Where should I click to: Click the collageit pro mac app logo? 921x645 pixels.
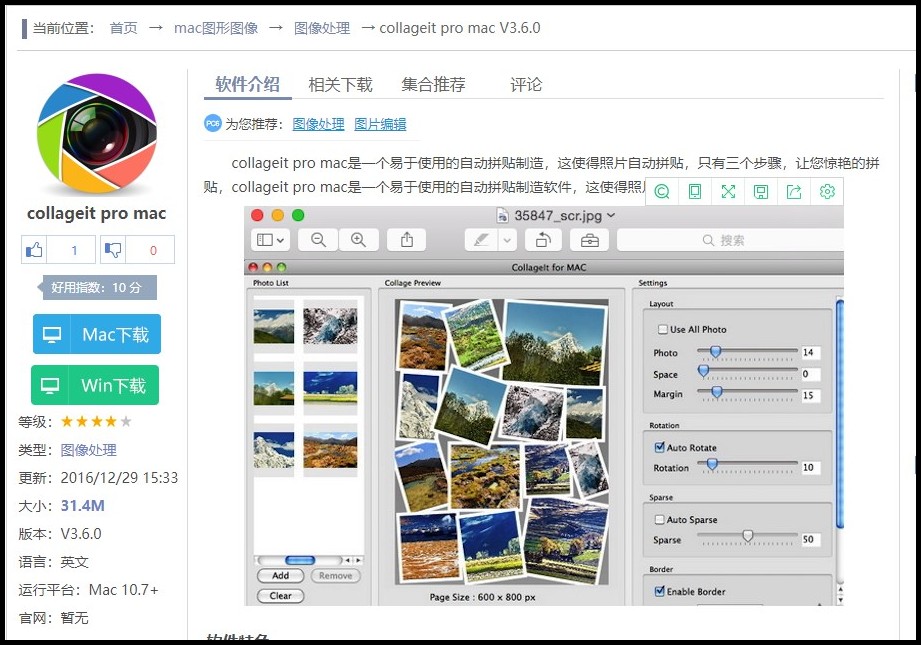(x=97, y=134)
